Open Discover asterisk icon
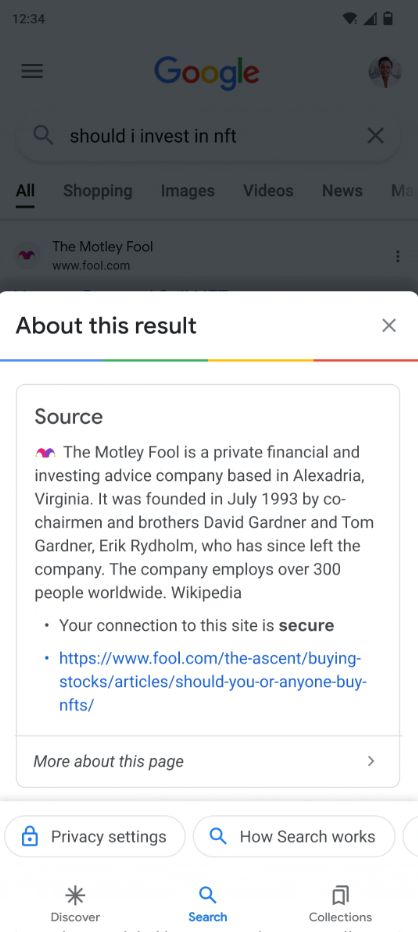Screen dimensions: 418x932 [x=75, y=895]
